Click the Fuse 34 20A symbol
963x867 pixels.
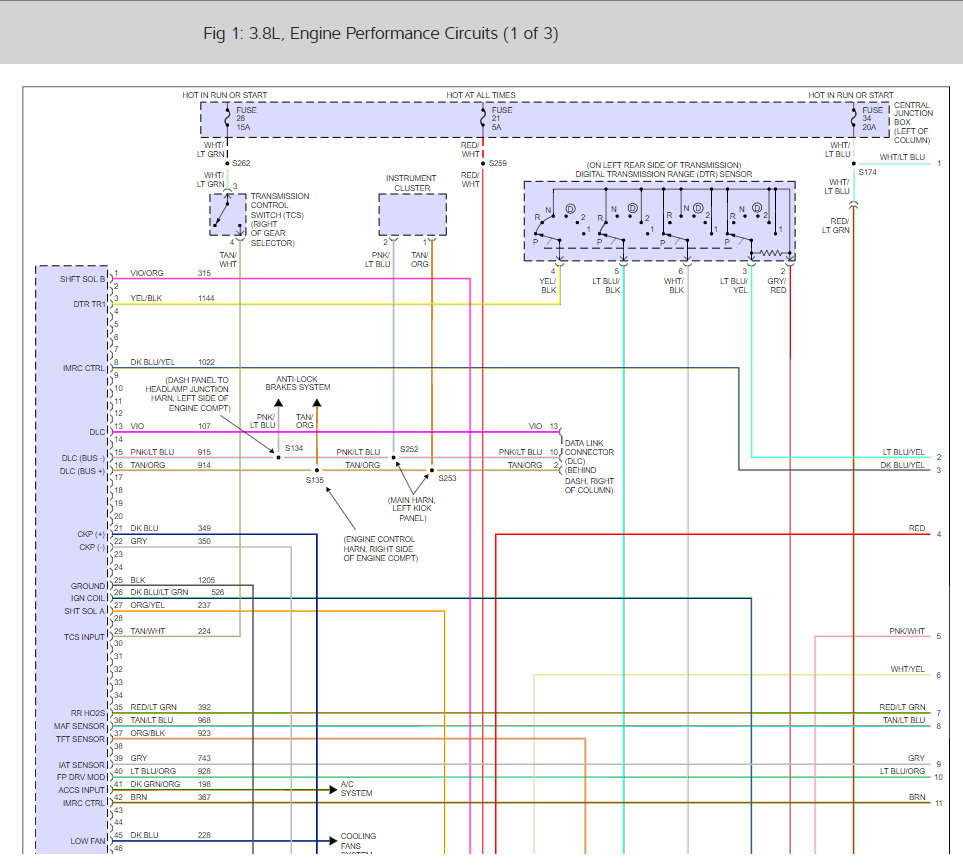pos(853,118)
